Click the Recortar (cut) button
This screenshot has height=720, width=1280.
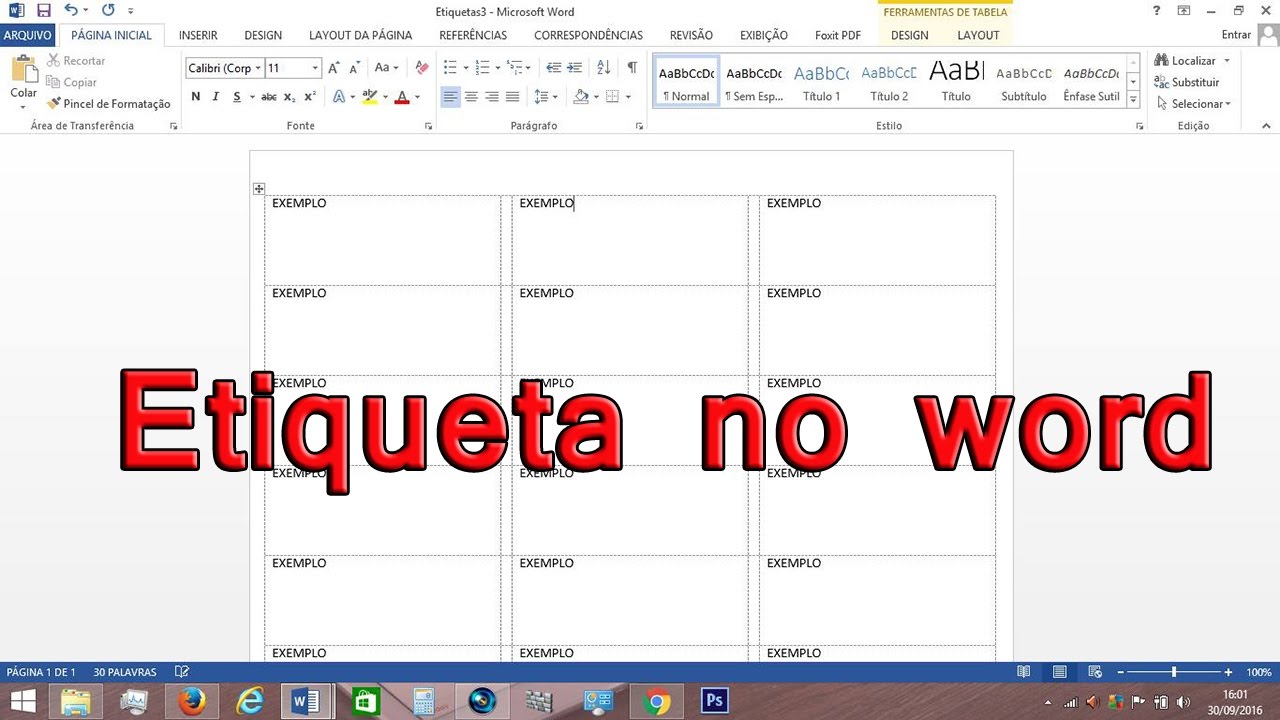point(76,61)
